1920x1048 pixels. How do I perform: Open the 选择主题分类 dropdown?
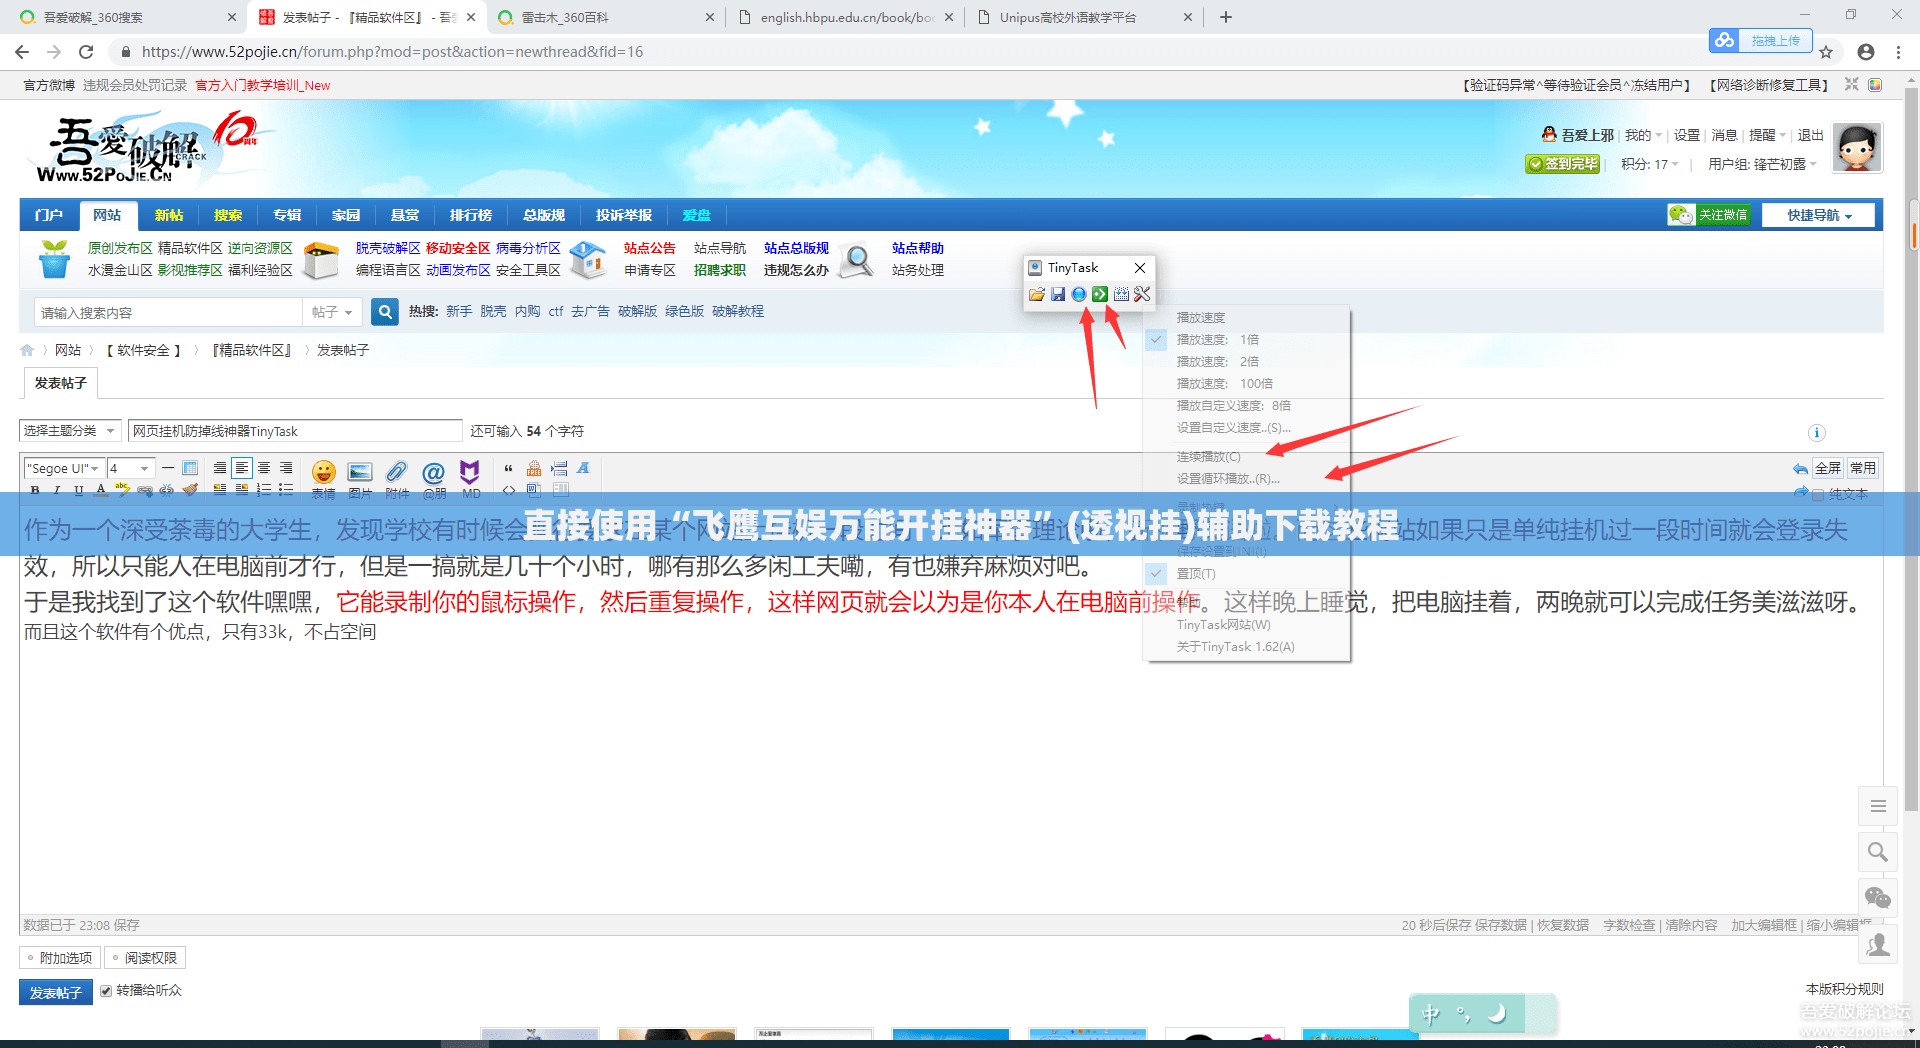tap(70, 431)
